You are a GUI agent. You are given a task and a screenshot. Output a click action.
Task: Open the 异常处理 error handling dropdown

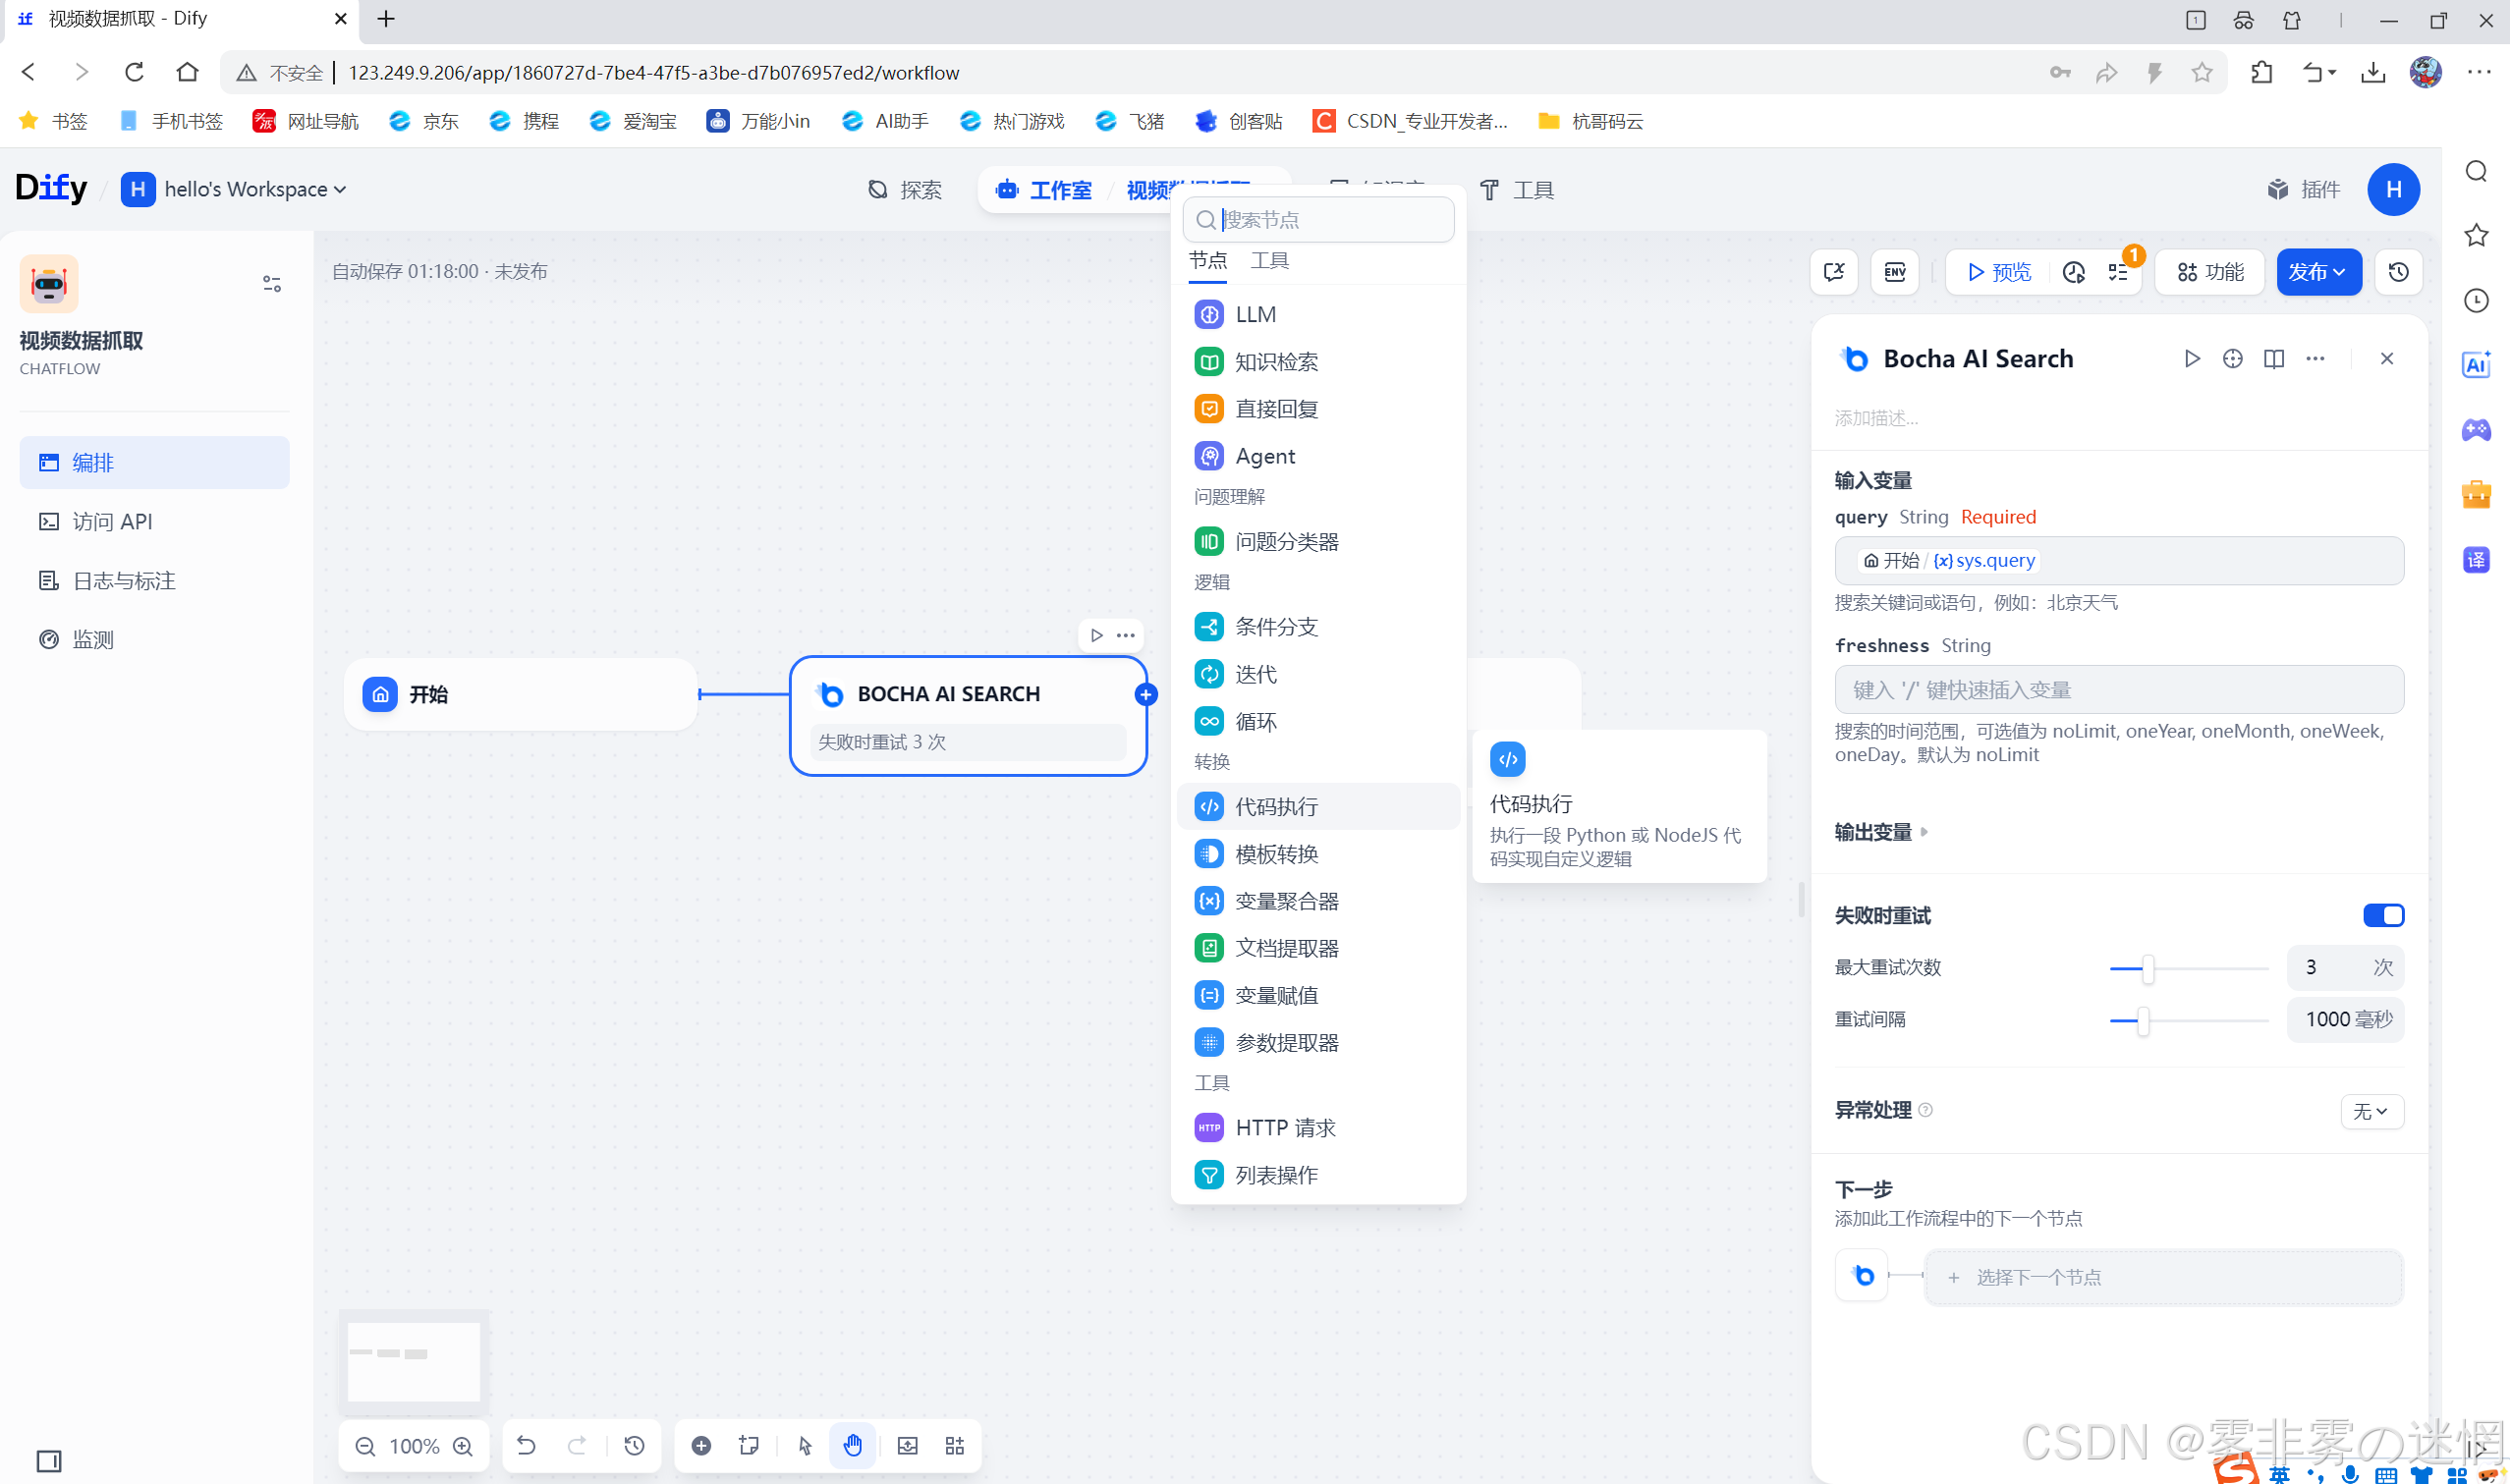click(2371, 1111)
